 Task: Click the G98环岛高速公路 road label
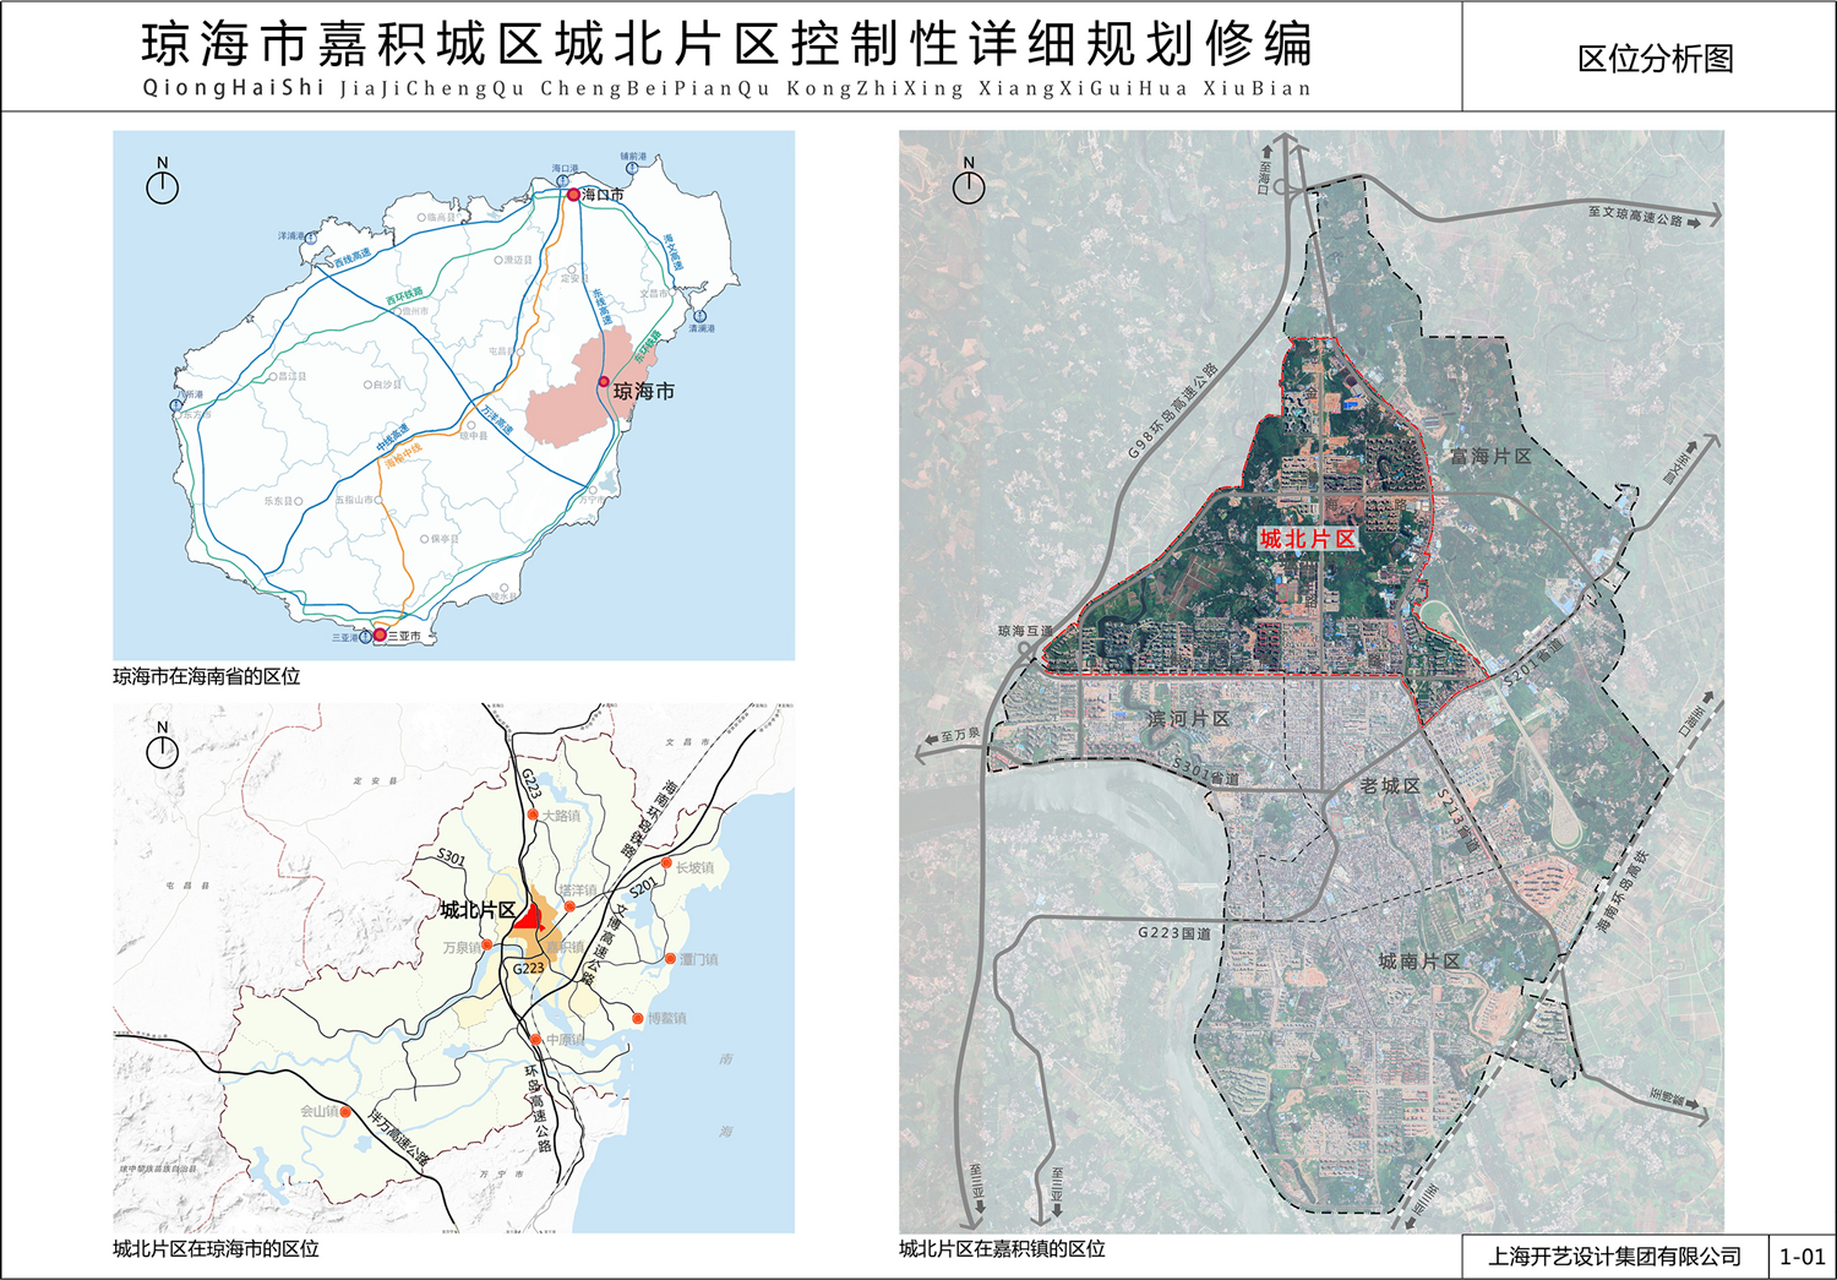[1173, 411]
